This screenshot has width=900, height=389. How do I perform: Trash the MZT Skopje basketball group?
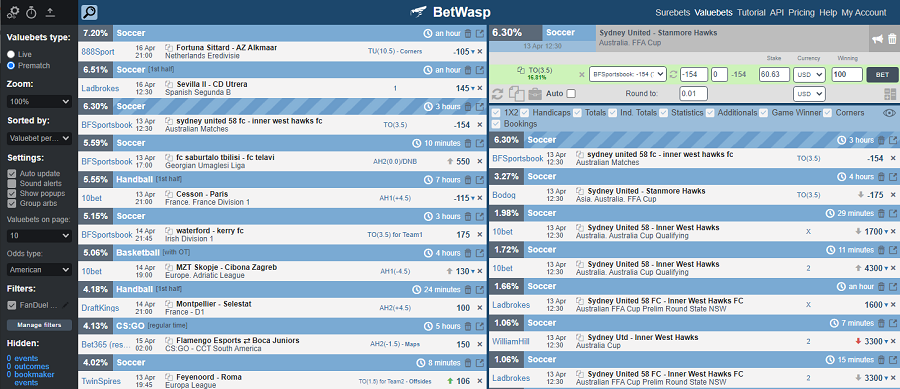coord(468,253)
